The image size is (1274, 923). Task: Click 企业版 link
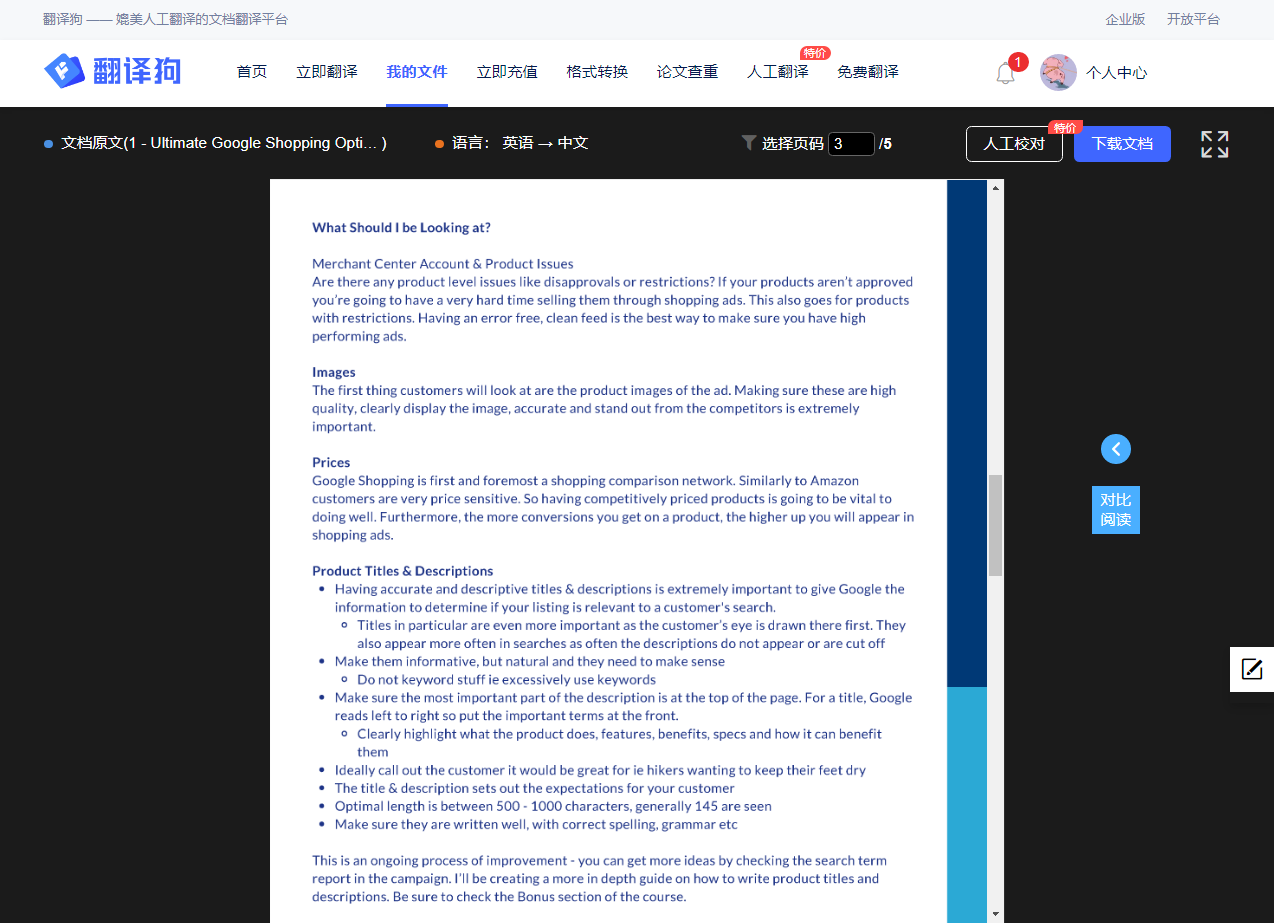coord(1125,19)
